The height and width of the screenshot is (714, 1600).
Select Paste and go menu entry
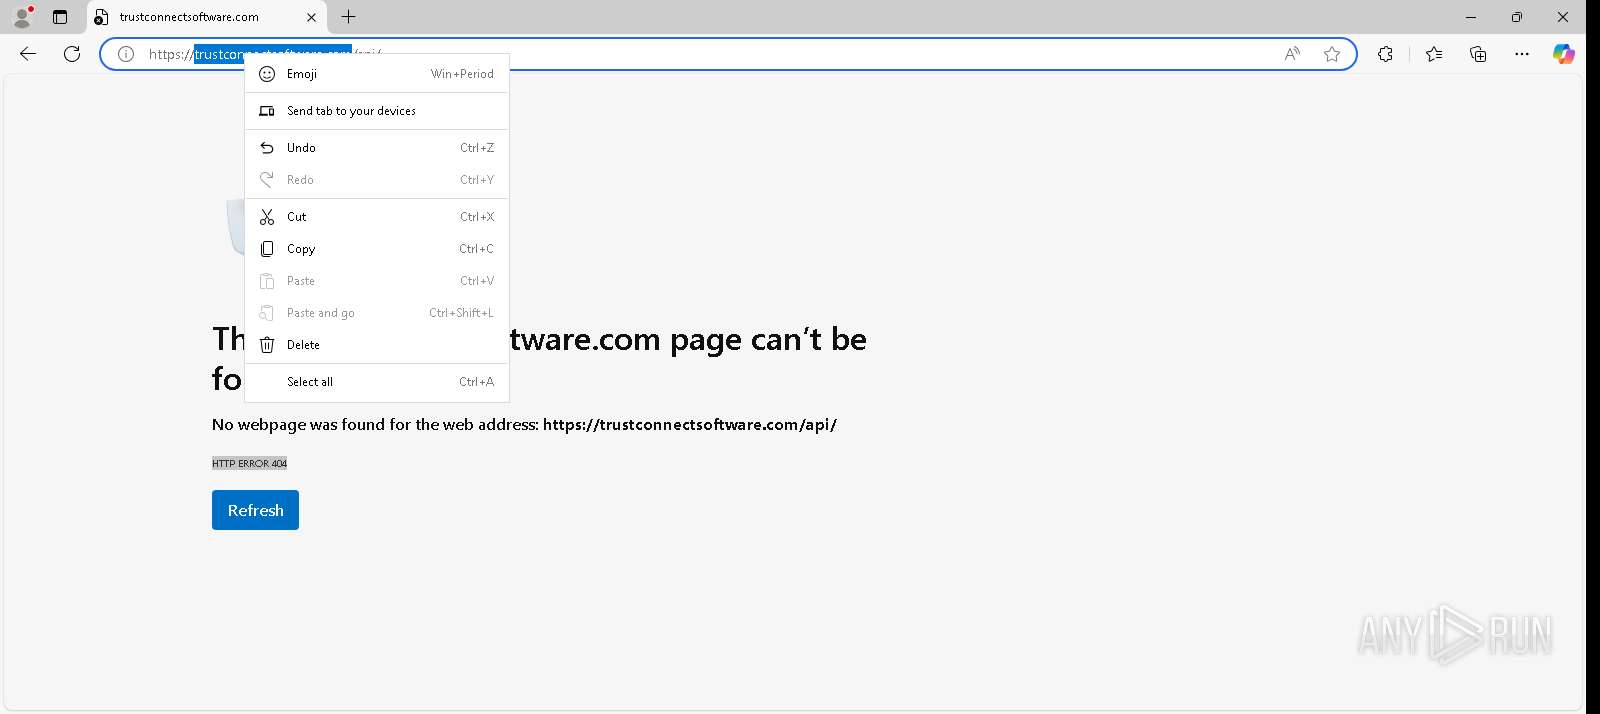[x=377, y=313]
